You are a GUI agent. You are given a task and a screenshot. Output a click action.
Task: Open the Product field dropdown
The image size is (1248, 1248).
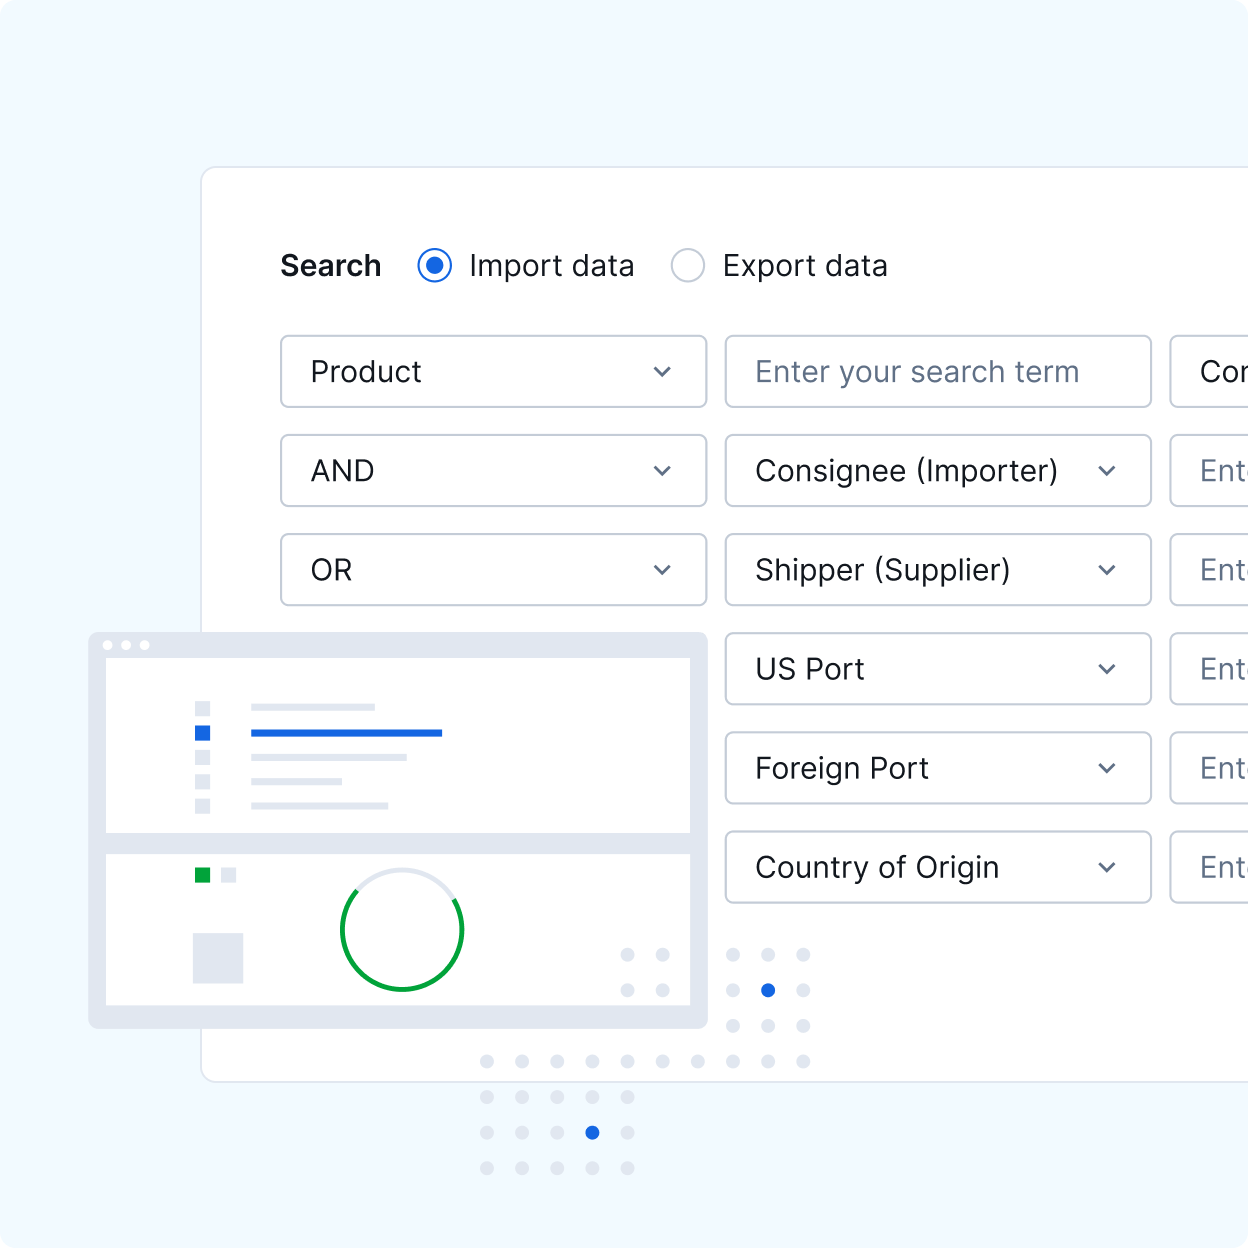[x=493, y=372]
